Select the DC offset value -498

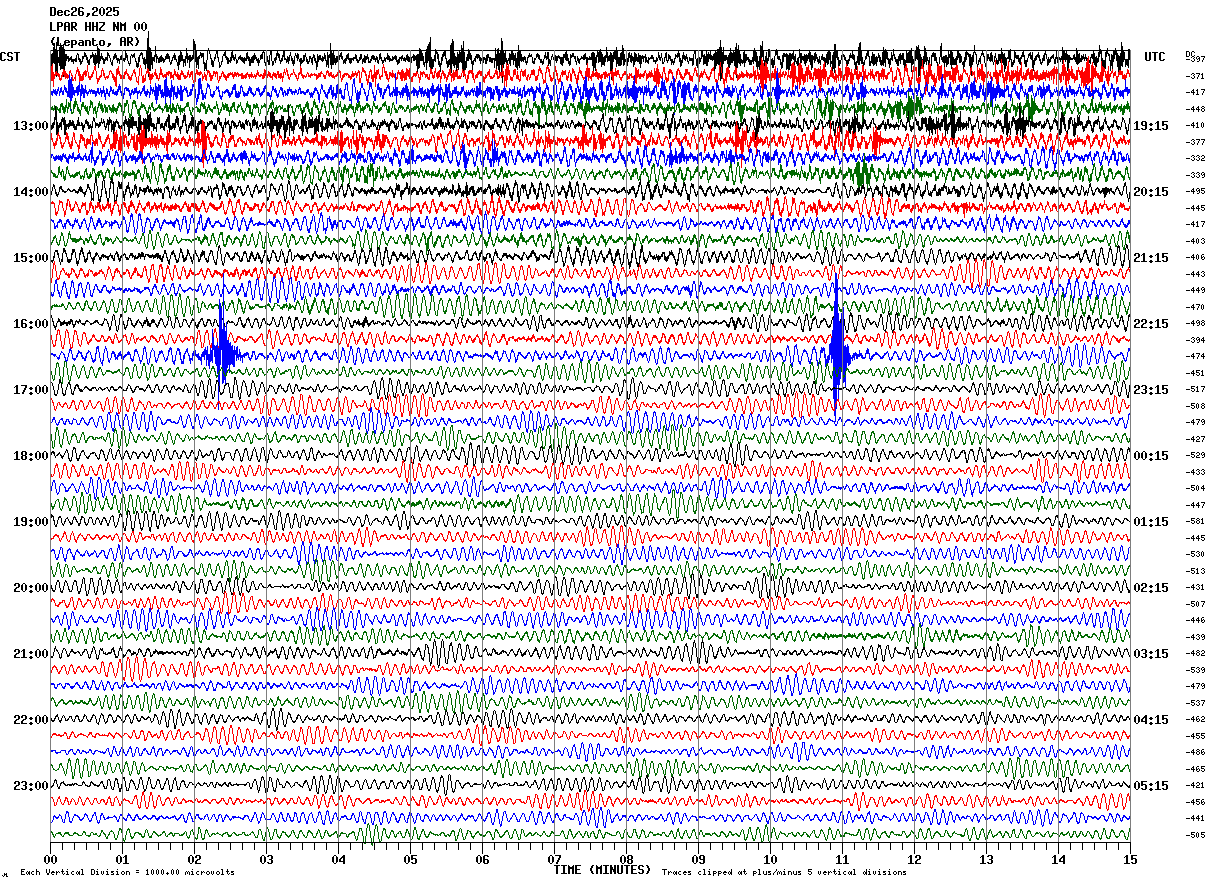(1195, 324)
